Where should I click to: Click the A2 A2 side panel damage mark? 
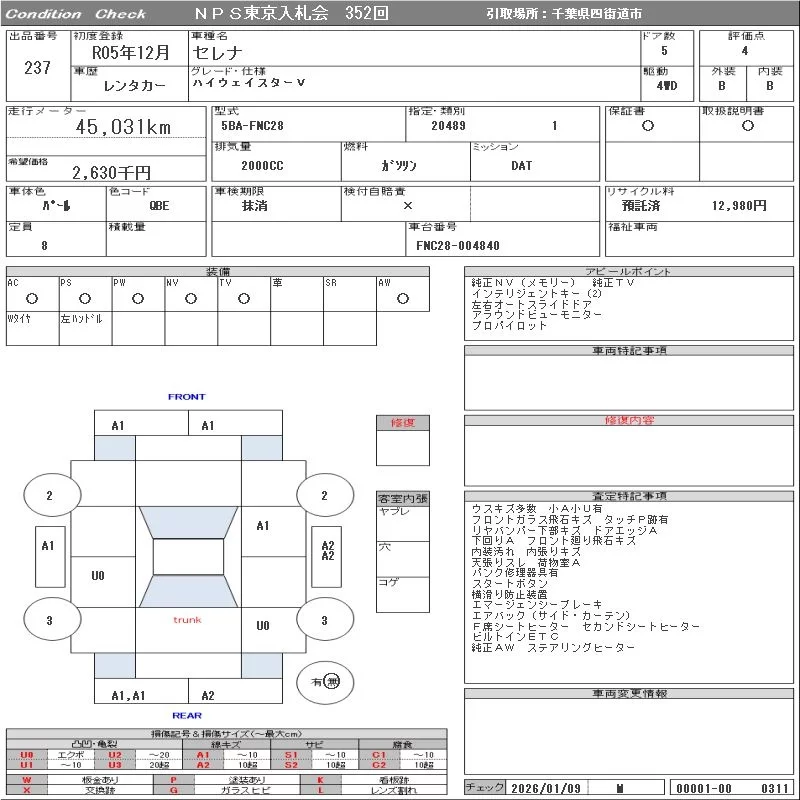pos(328,551)
